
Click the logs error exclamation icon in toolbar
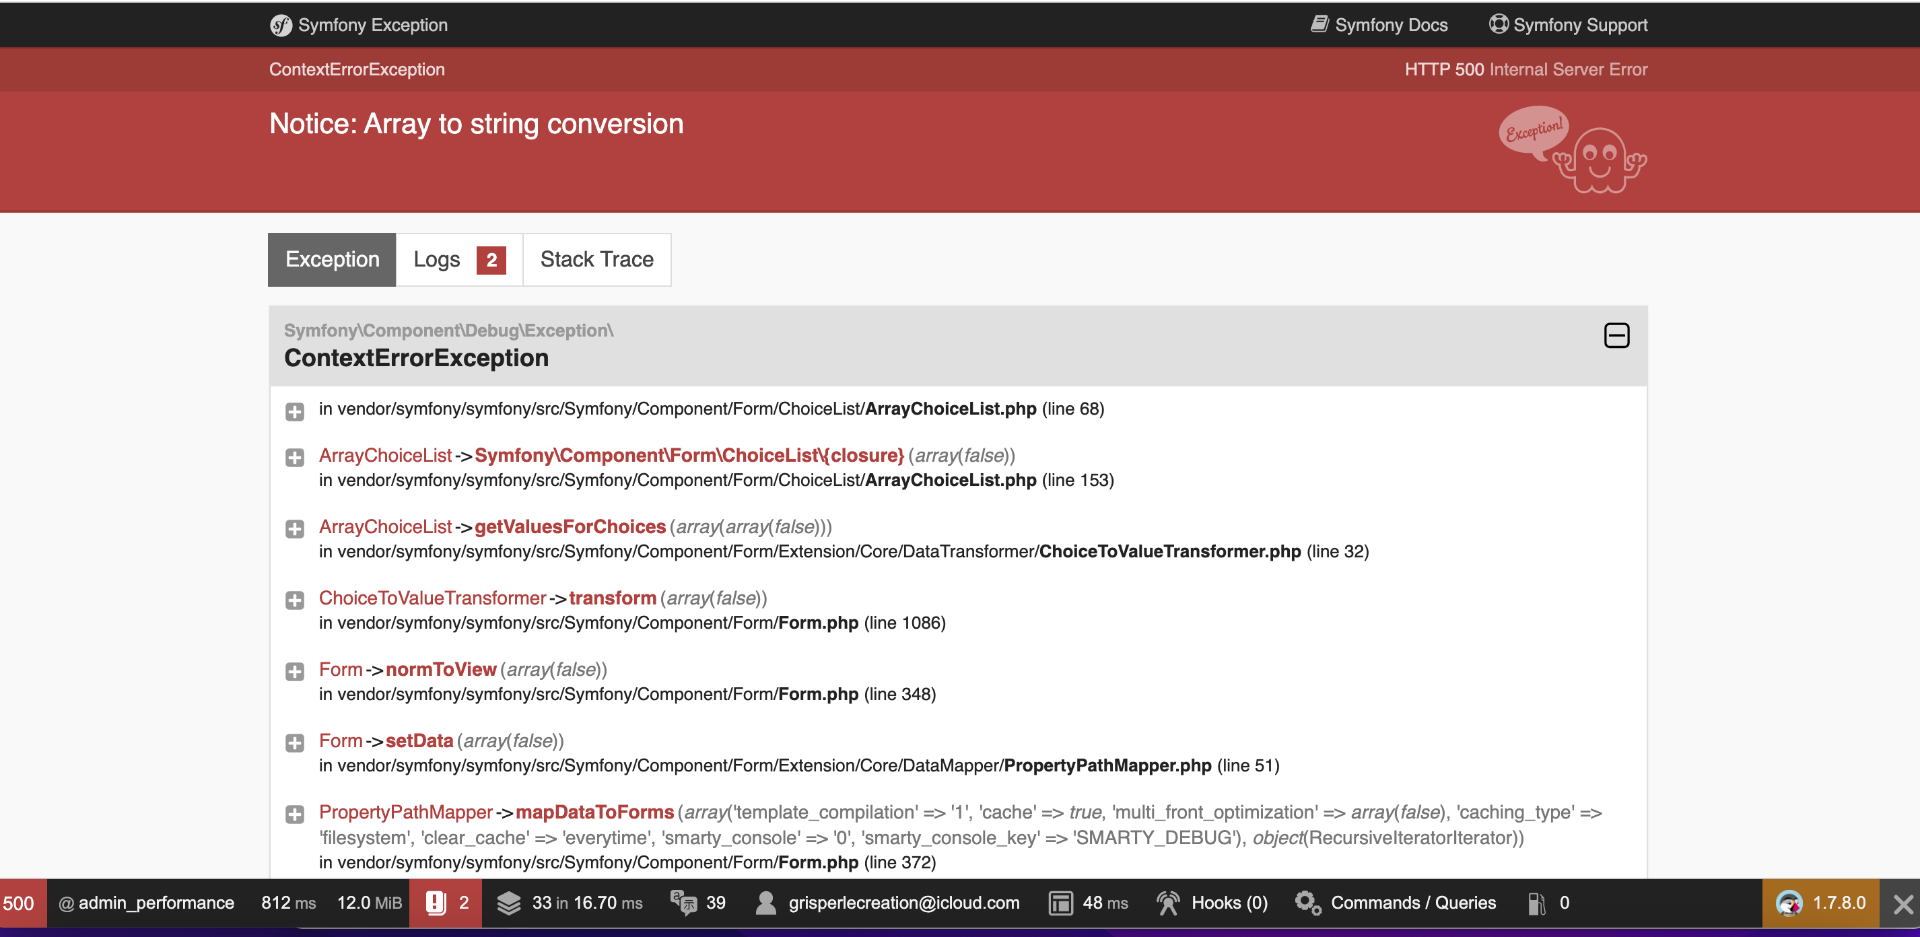click(436, 903)
